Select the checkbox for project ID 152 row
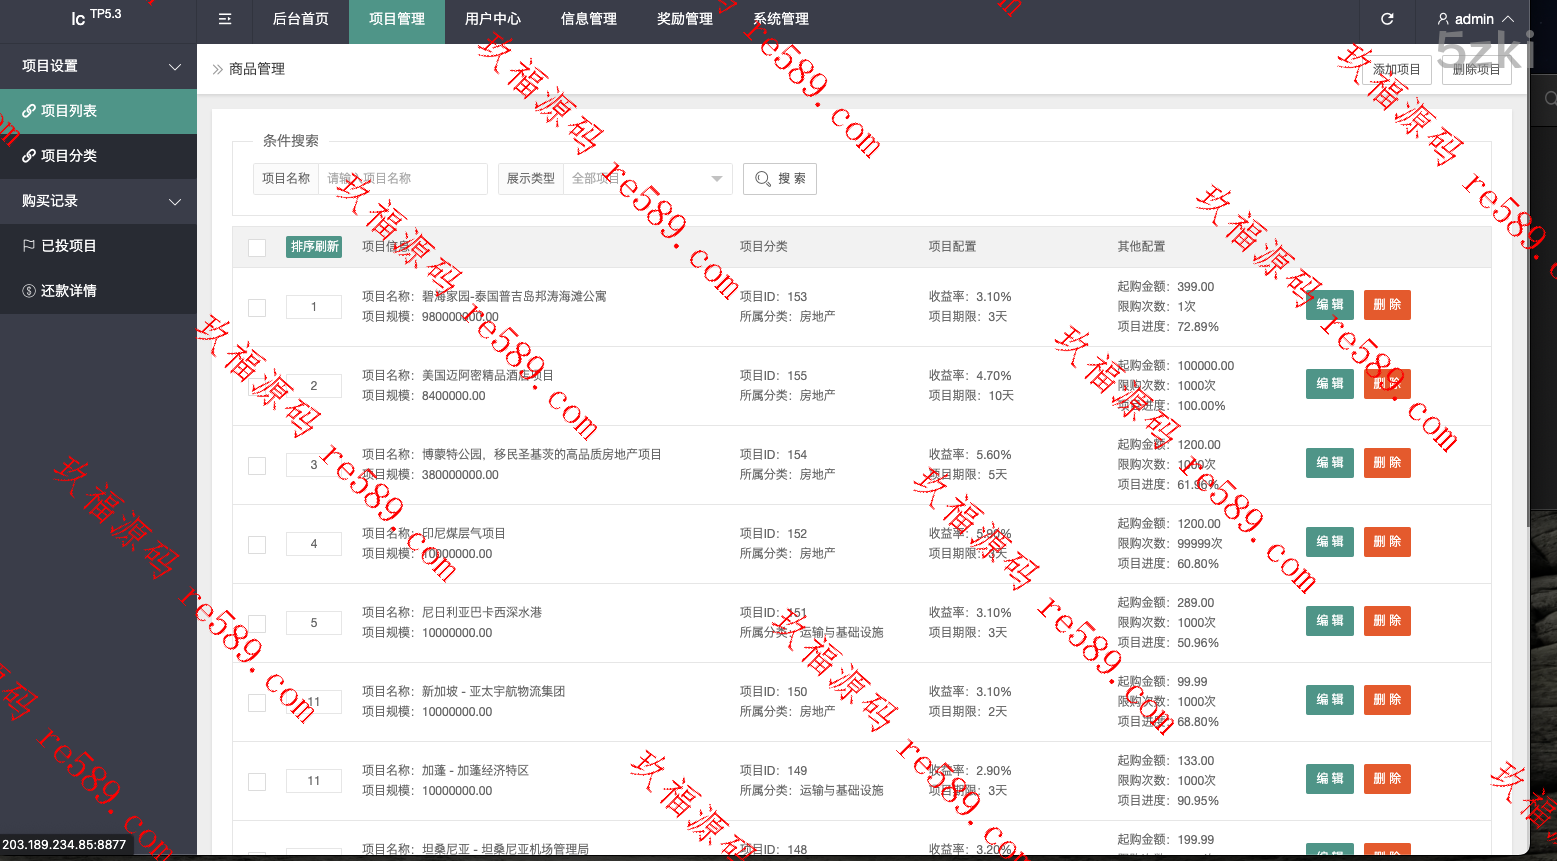This screenshot has height=861, width=1557. tap(257, 544)
